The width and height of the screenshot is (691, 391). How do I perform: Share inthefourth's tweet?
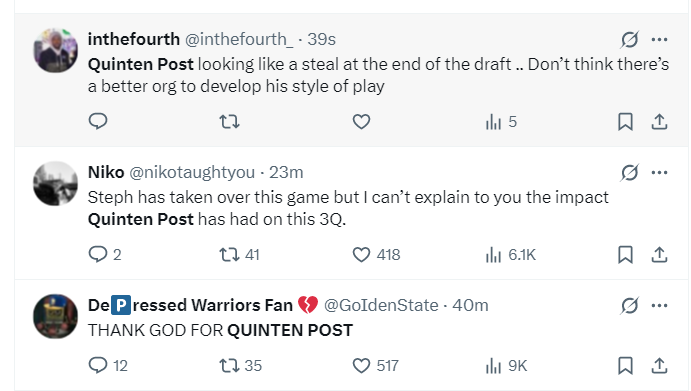(659, 122)
